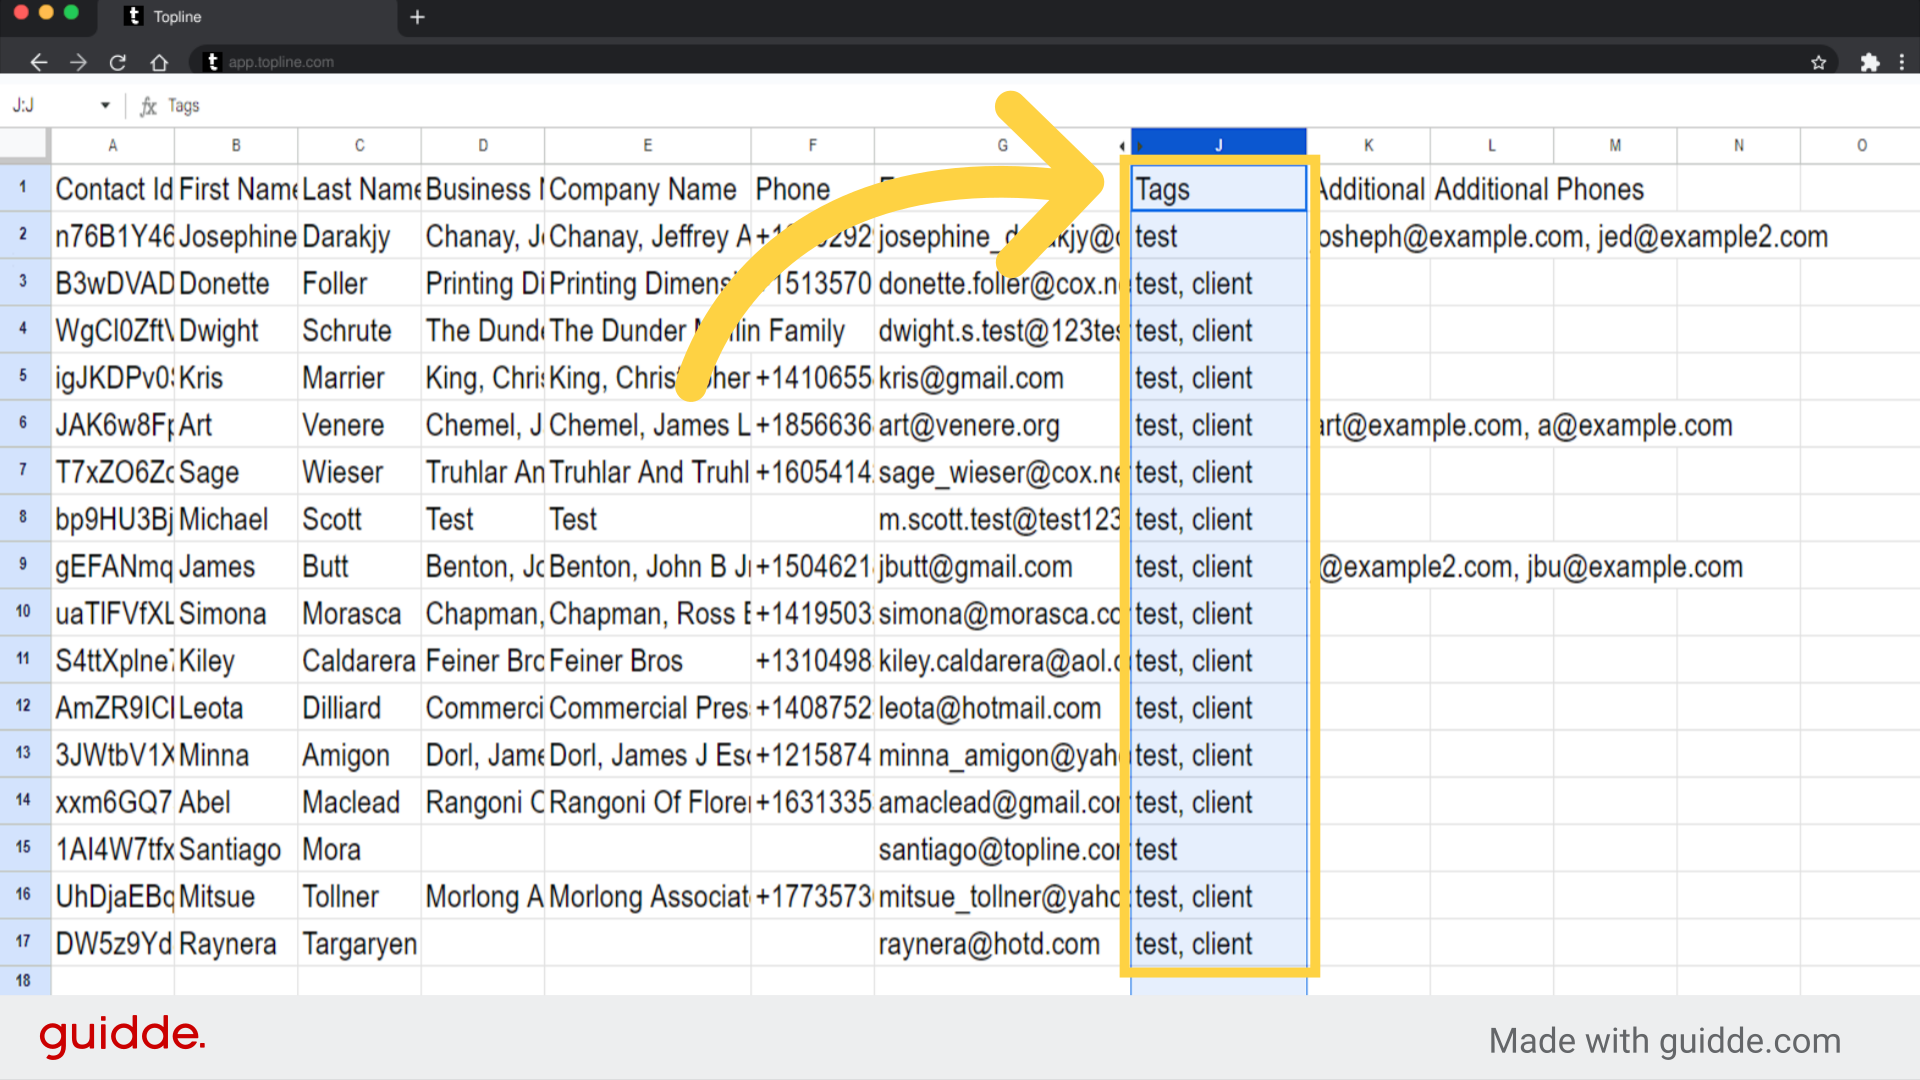Open the browser three-dot menu

[x=1902, y=62]
